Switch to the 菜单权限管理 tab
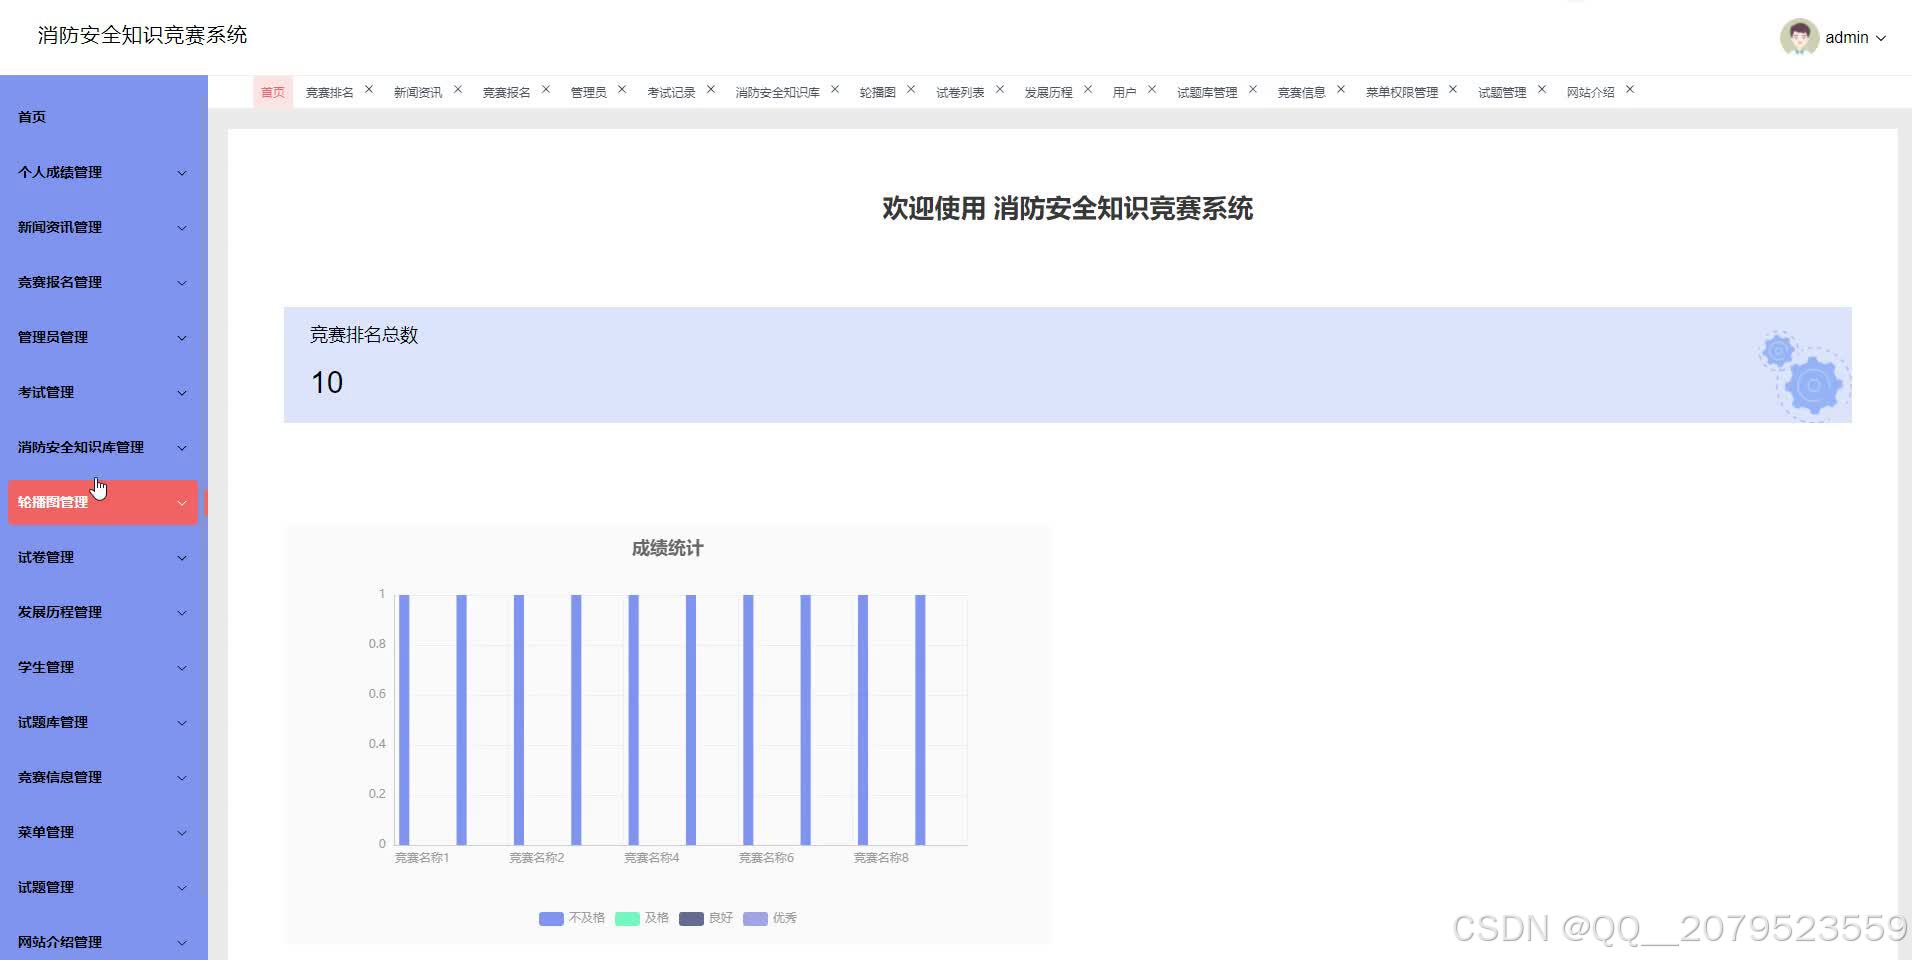This screenshot has height=960, width=1912. pos(1403,91)
